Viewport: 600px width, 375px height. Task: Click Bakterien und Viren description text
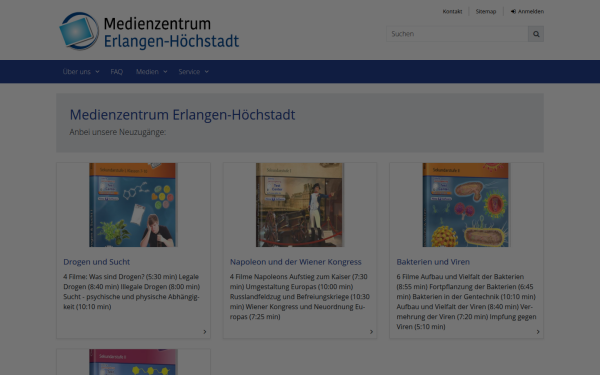coord(466,302)
